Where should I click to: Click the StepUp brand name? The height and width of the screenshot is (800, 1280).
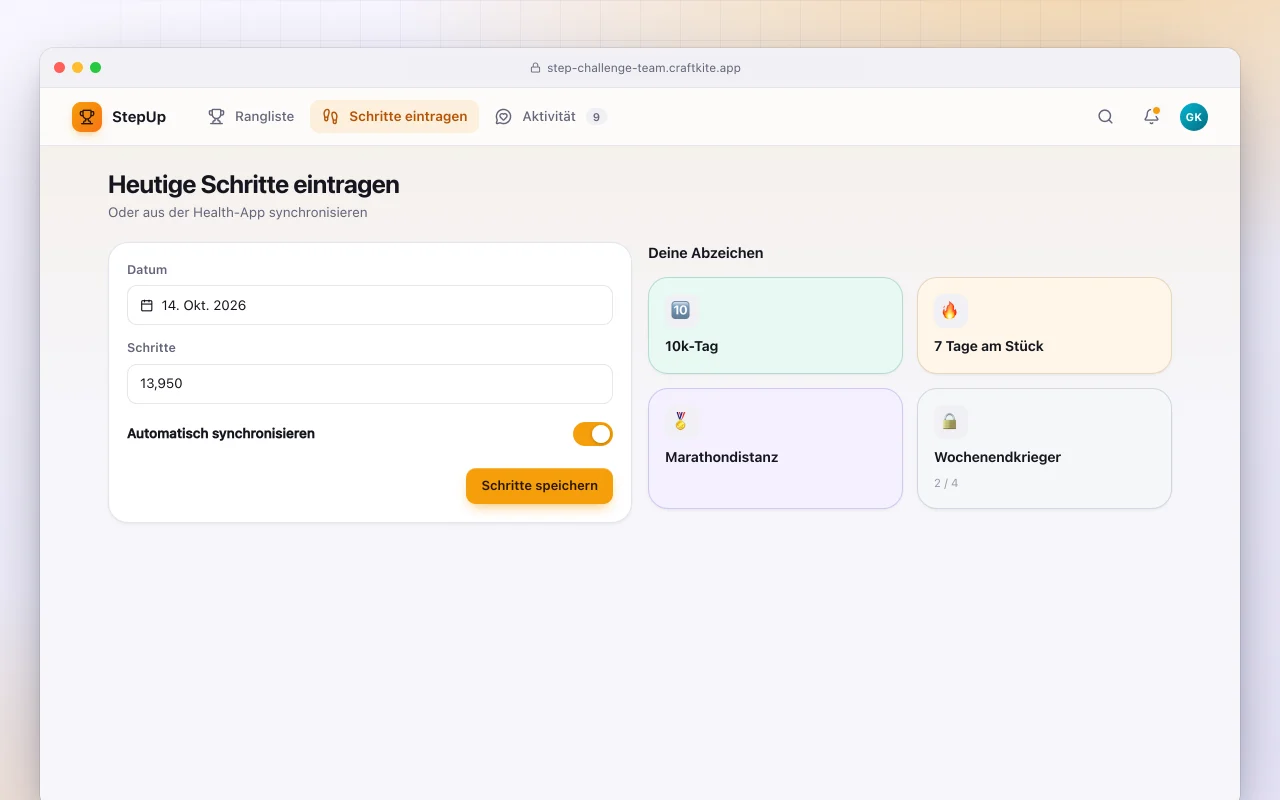[x=139, y=117]
